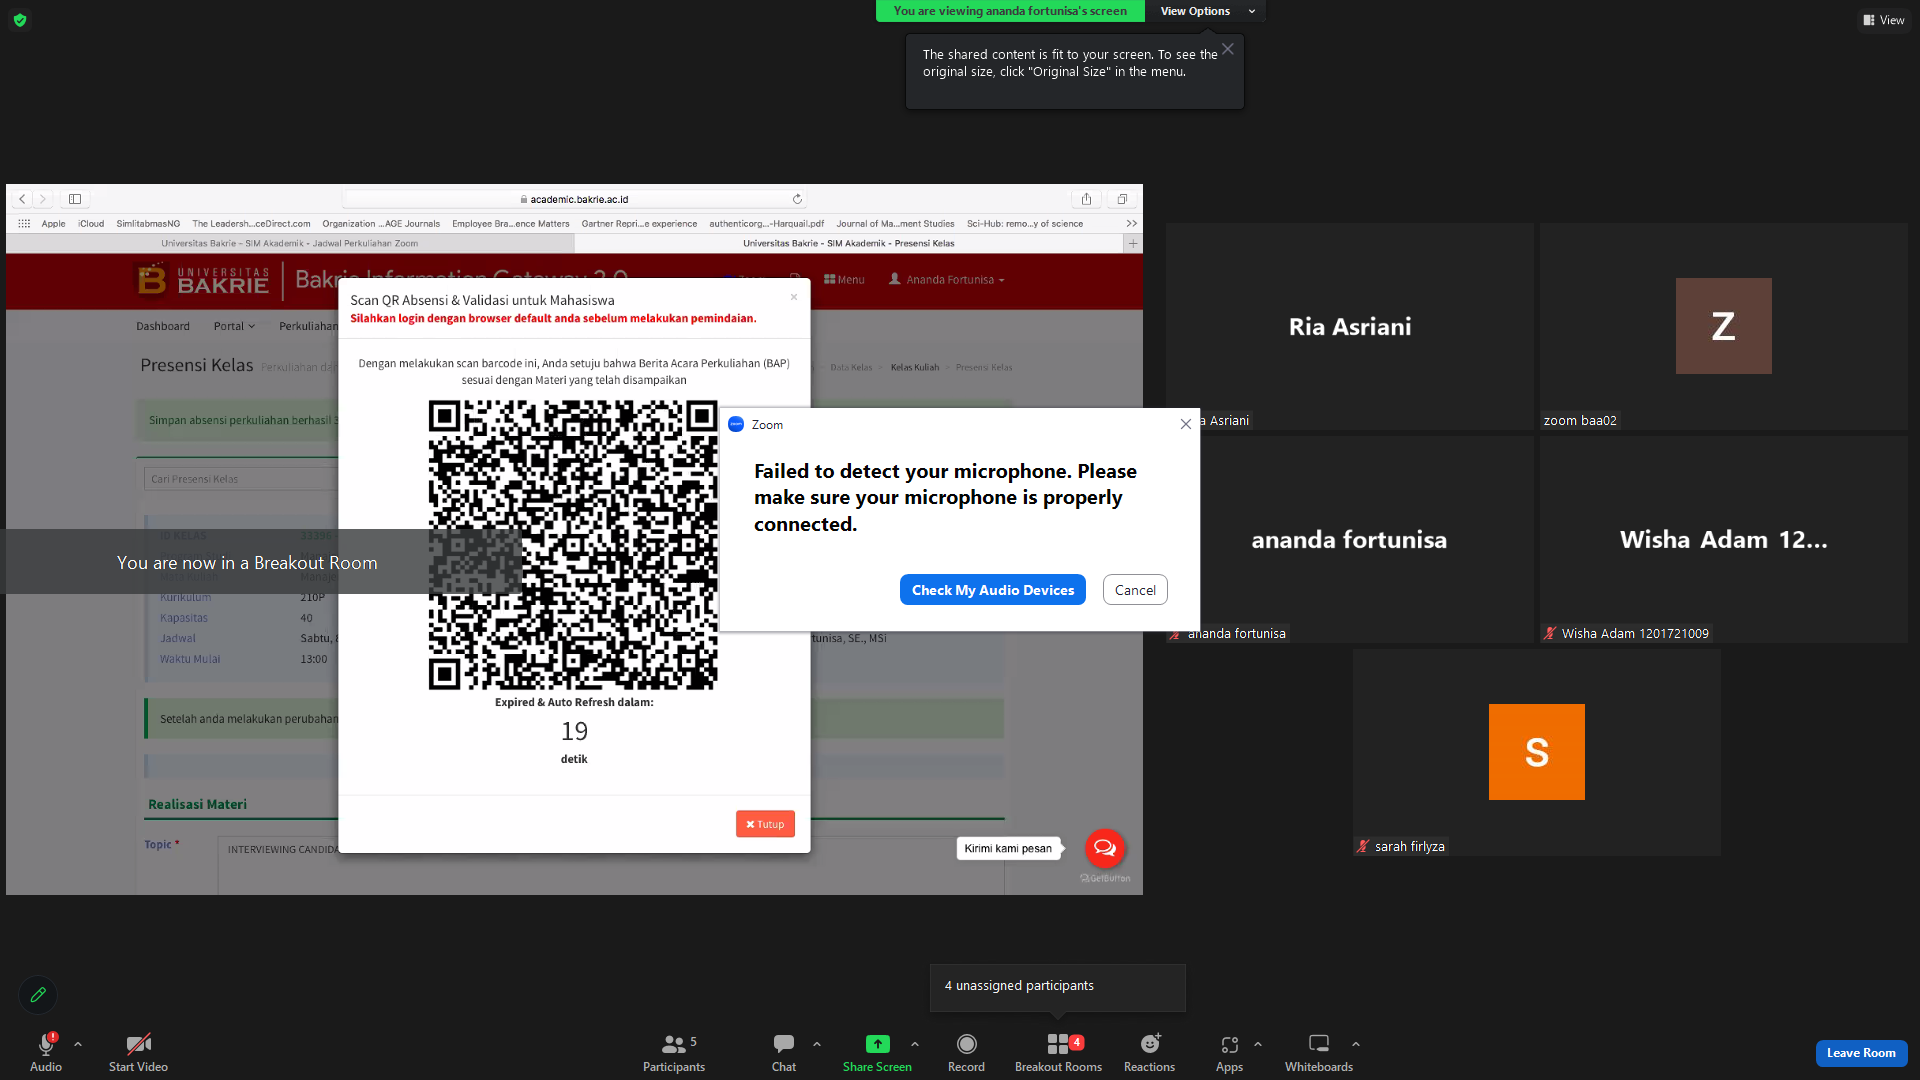1920x1080 pixels.
Task: Open the Menu grid in Bakrie header
Action: [844, 280]
